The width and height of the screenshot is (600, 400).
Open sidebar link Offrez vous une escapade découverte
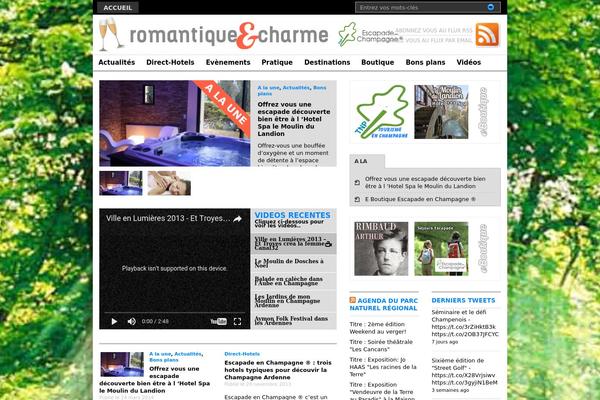coord(425,183)
